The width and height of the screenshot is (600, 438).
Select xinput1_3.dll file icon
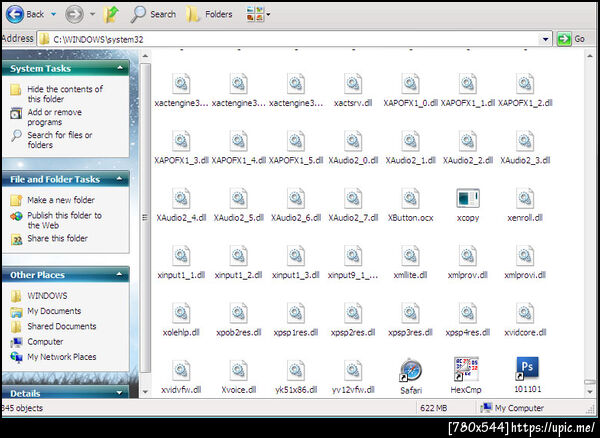(296, 256)
